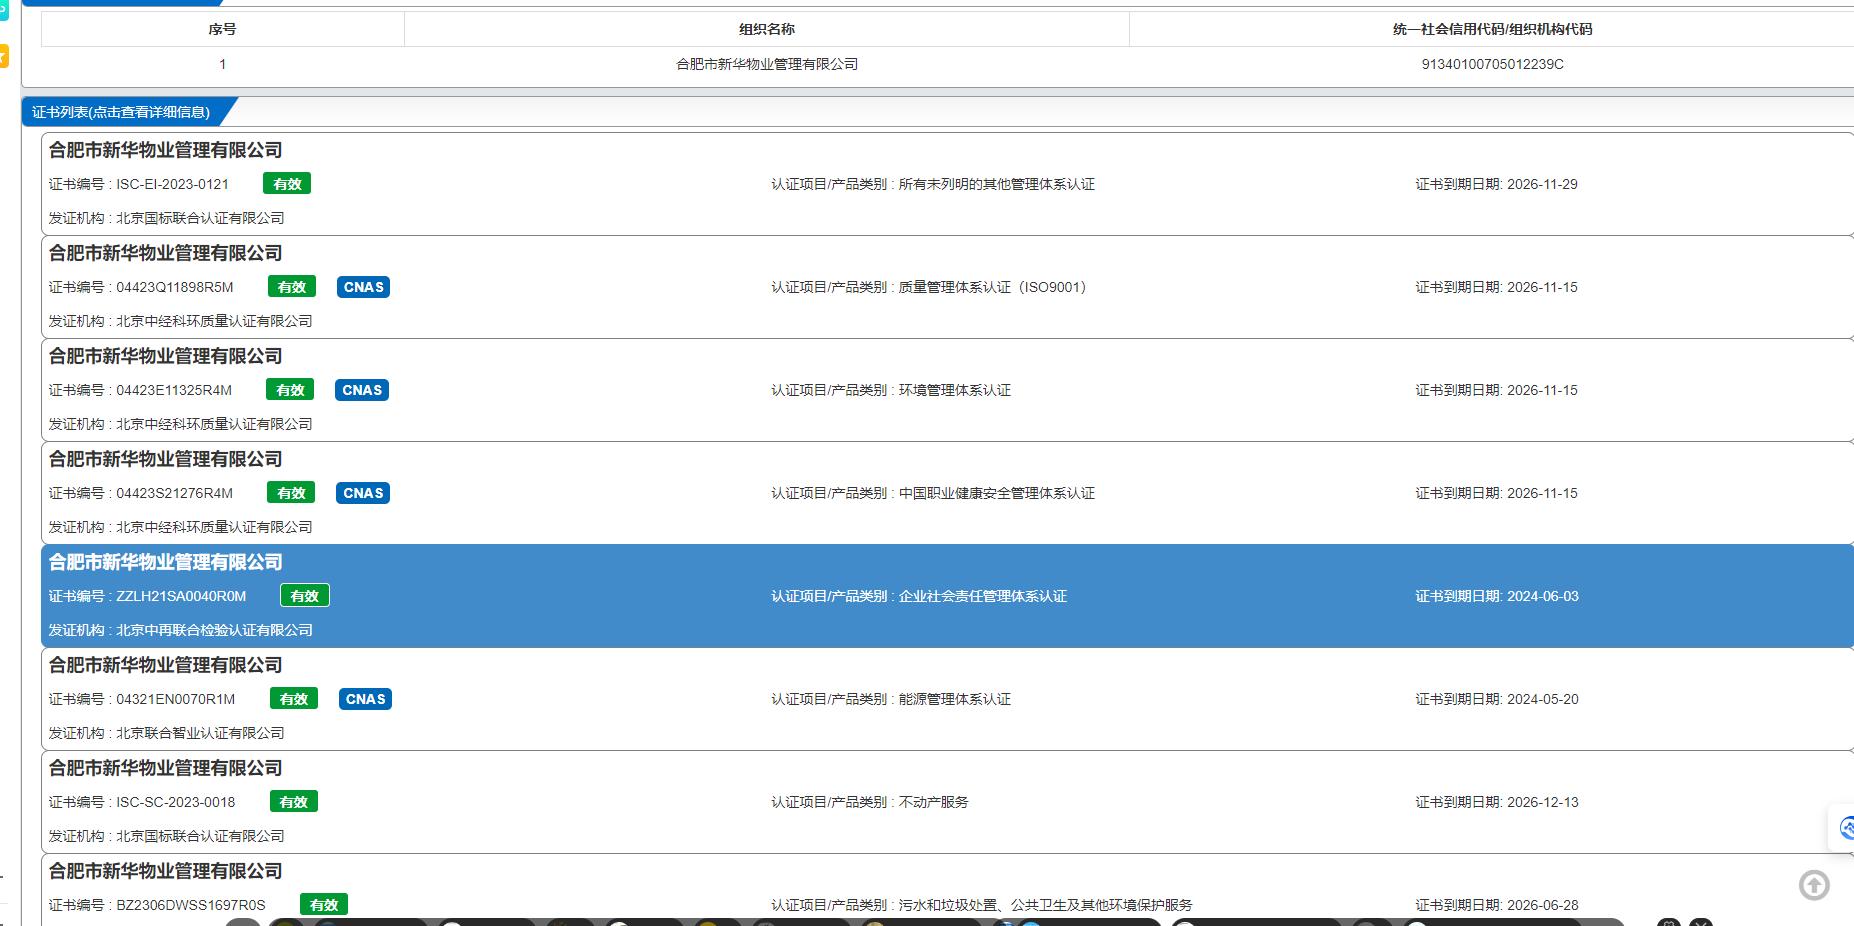Click the 组织名称 column header

(767, 29)
